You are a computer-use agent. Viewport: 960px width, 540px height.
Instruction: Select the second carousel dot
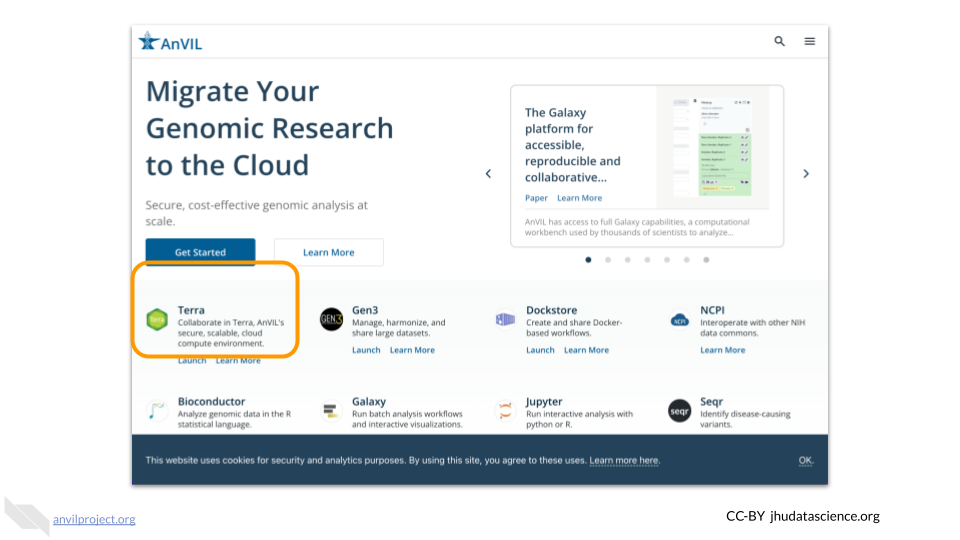tap(608, 260)
